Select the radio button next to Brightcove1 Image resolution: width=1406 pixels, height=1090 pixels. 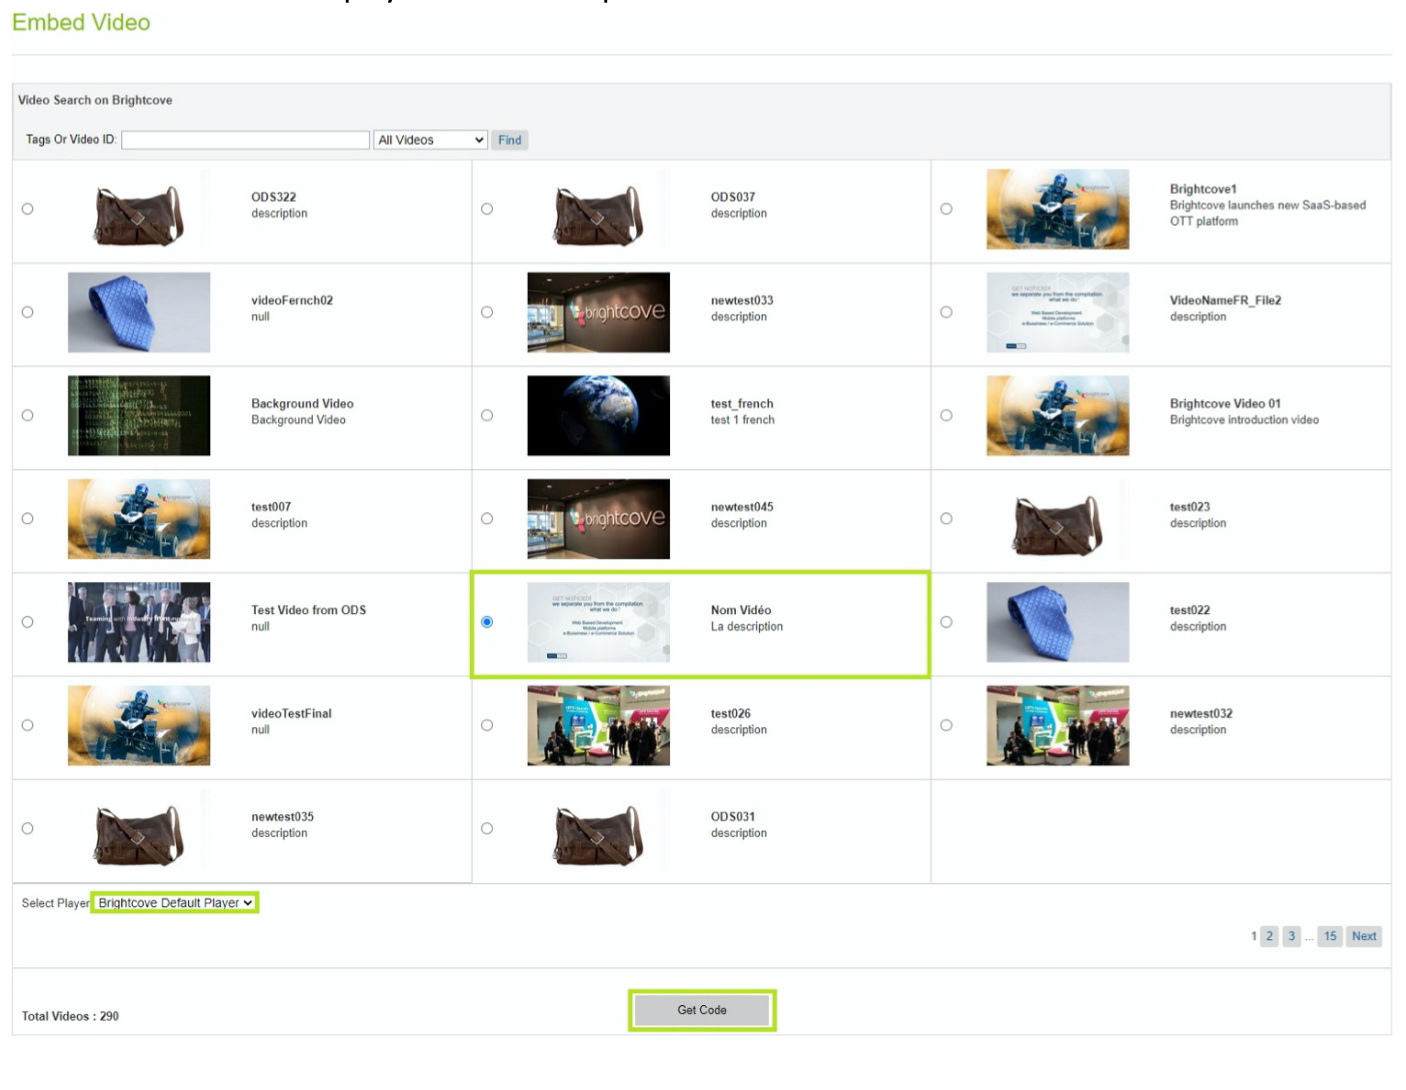948,207
